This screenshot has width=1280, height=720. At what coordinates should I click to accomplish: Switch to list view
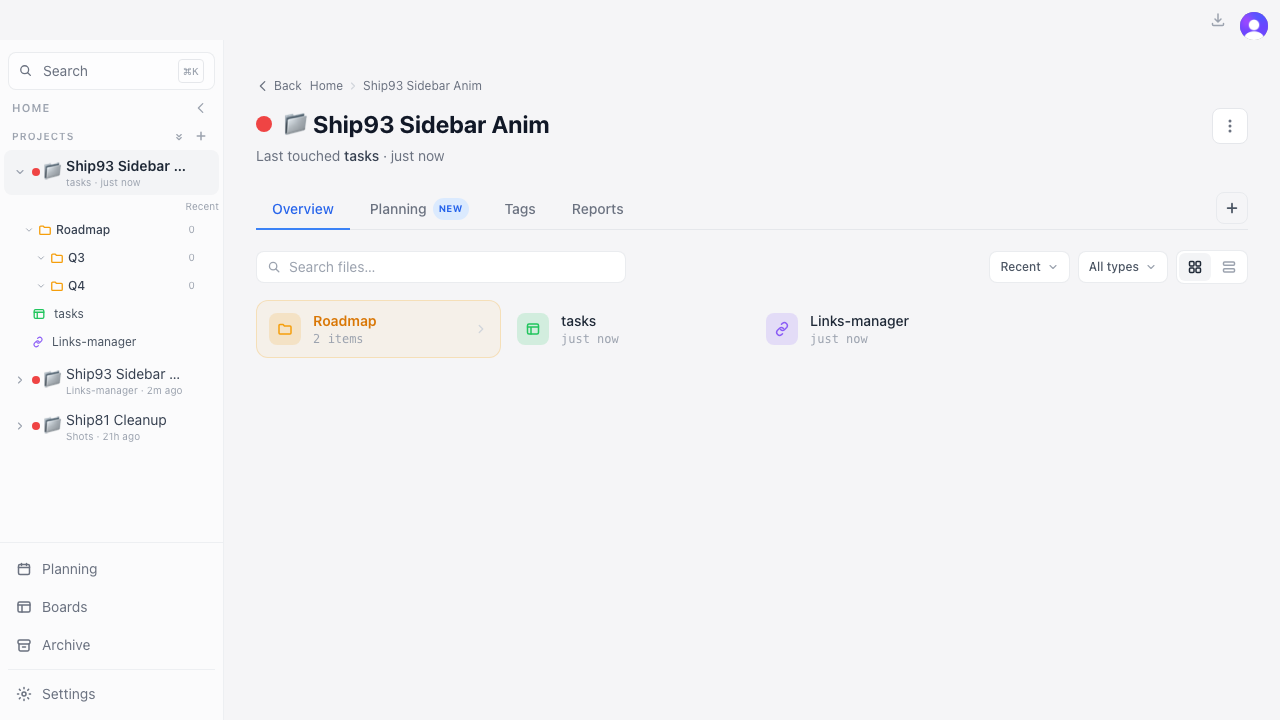pos(1229,267)
